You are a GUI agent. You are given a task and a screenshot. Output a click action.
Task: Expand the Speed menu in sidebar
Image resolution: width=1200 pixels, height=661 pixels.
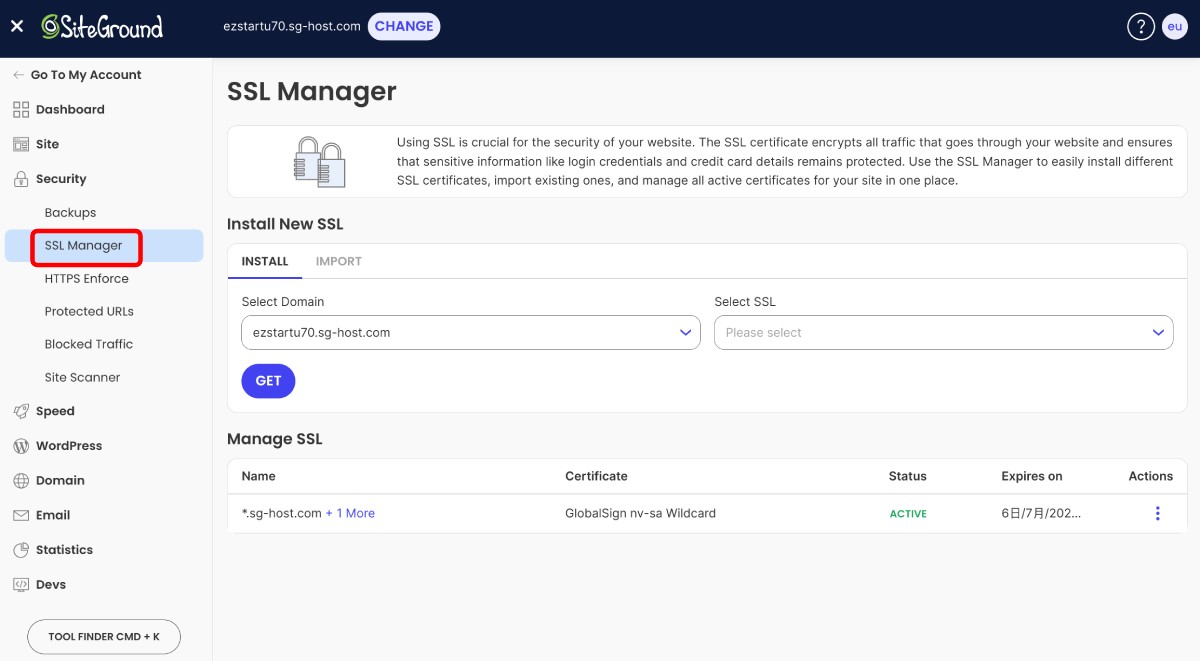click(55, 411)
